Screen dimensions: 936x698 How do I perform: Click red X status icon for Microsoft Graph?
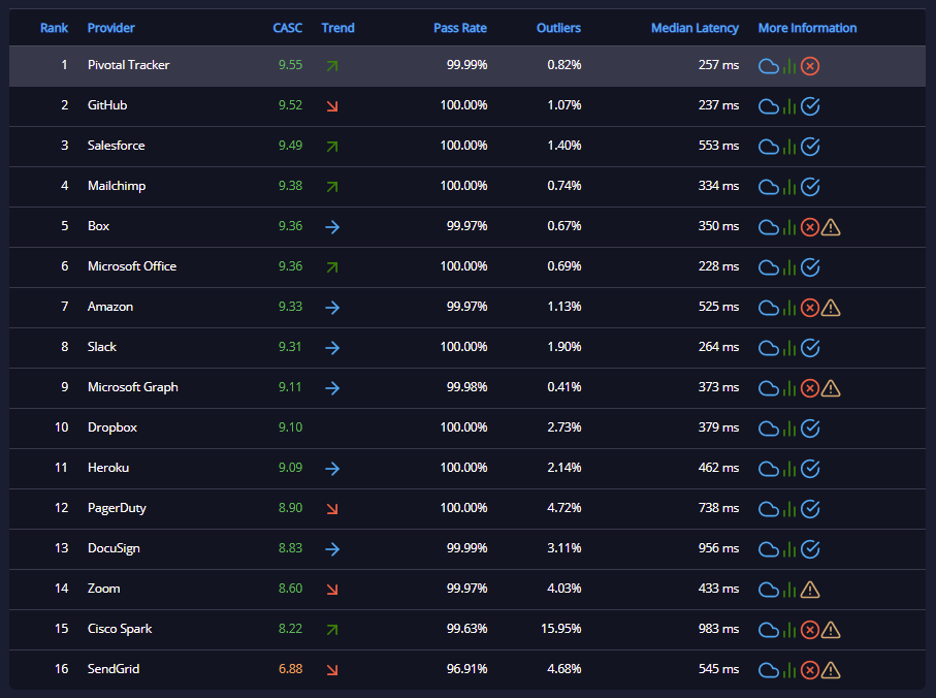[810, 389]
